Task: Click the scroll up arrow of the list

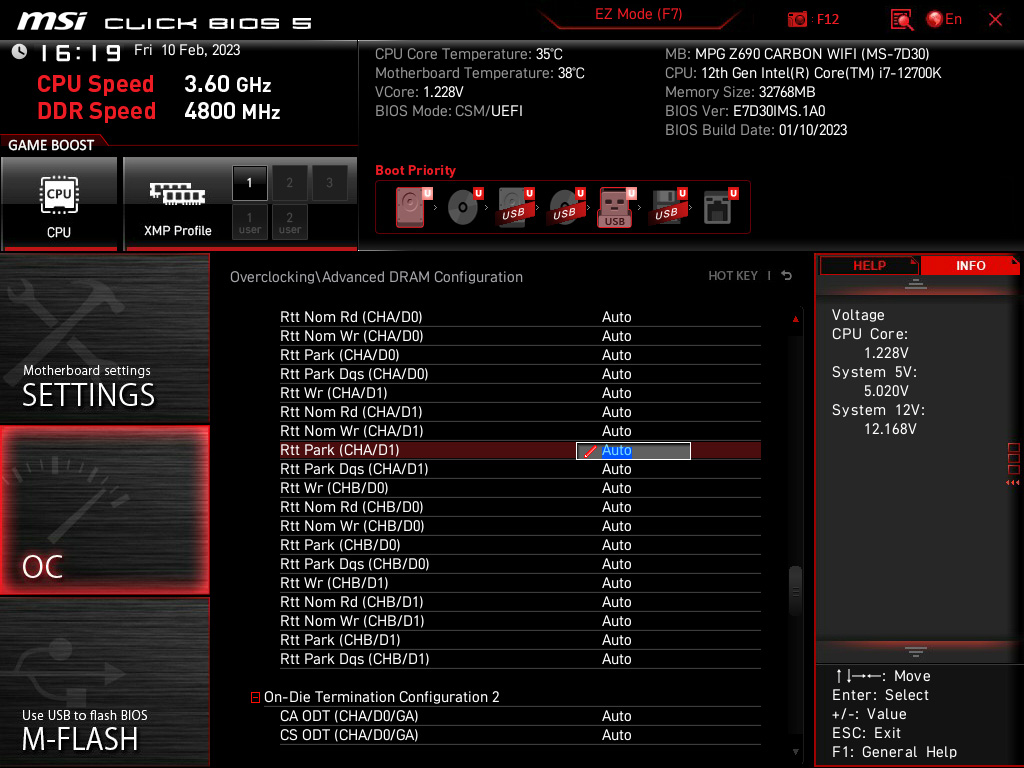Action: coord(795,319)
